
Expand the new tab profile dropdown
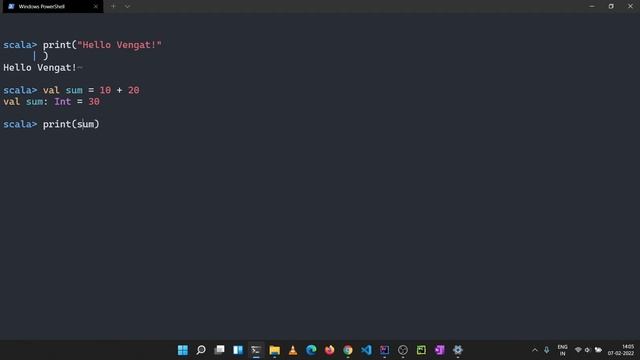[127, 7]
